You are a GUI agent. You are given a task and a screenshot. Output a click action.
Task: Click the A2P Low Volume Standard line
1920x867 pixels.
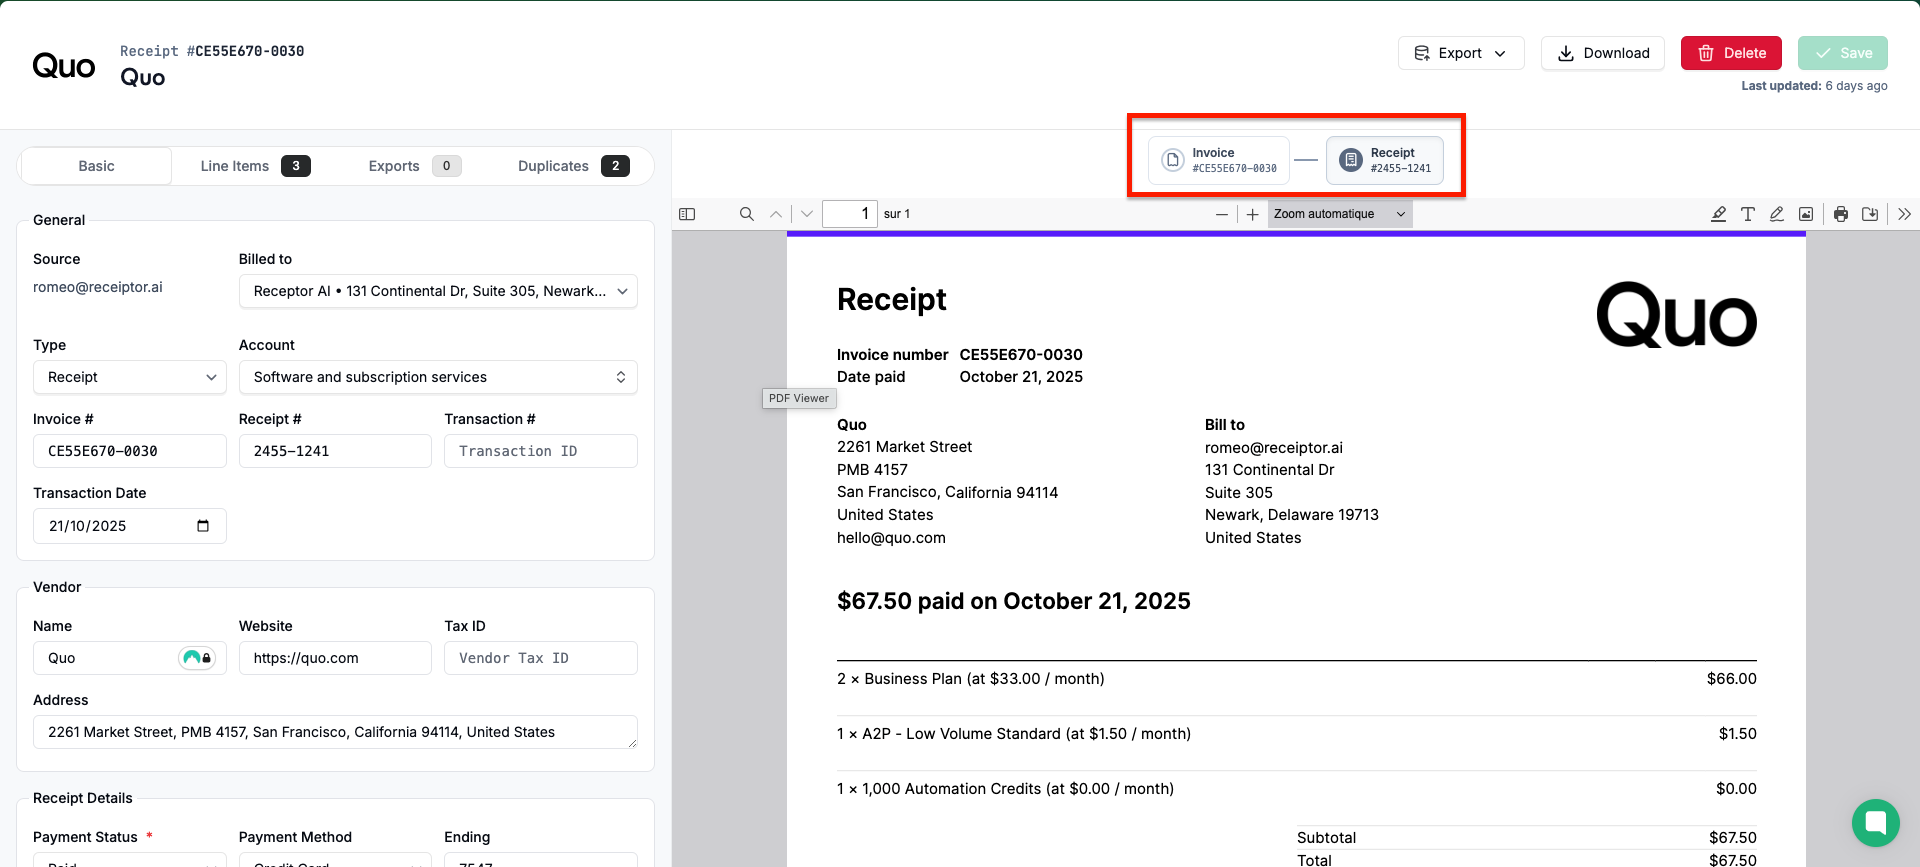coord(1014,734)
